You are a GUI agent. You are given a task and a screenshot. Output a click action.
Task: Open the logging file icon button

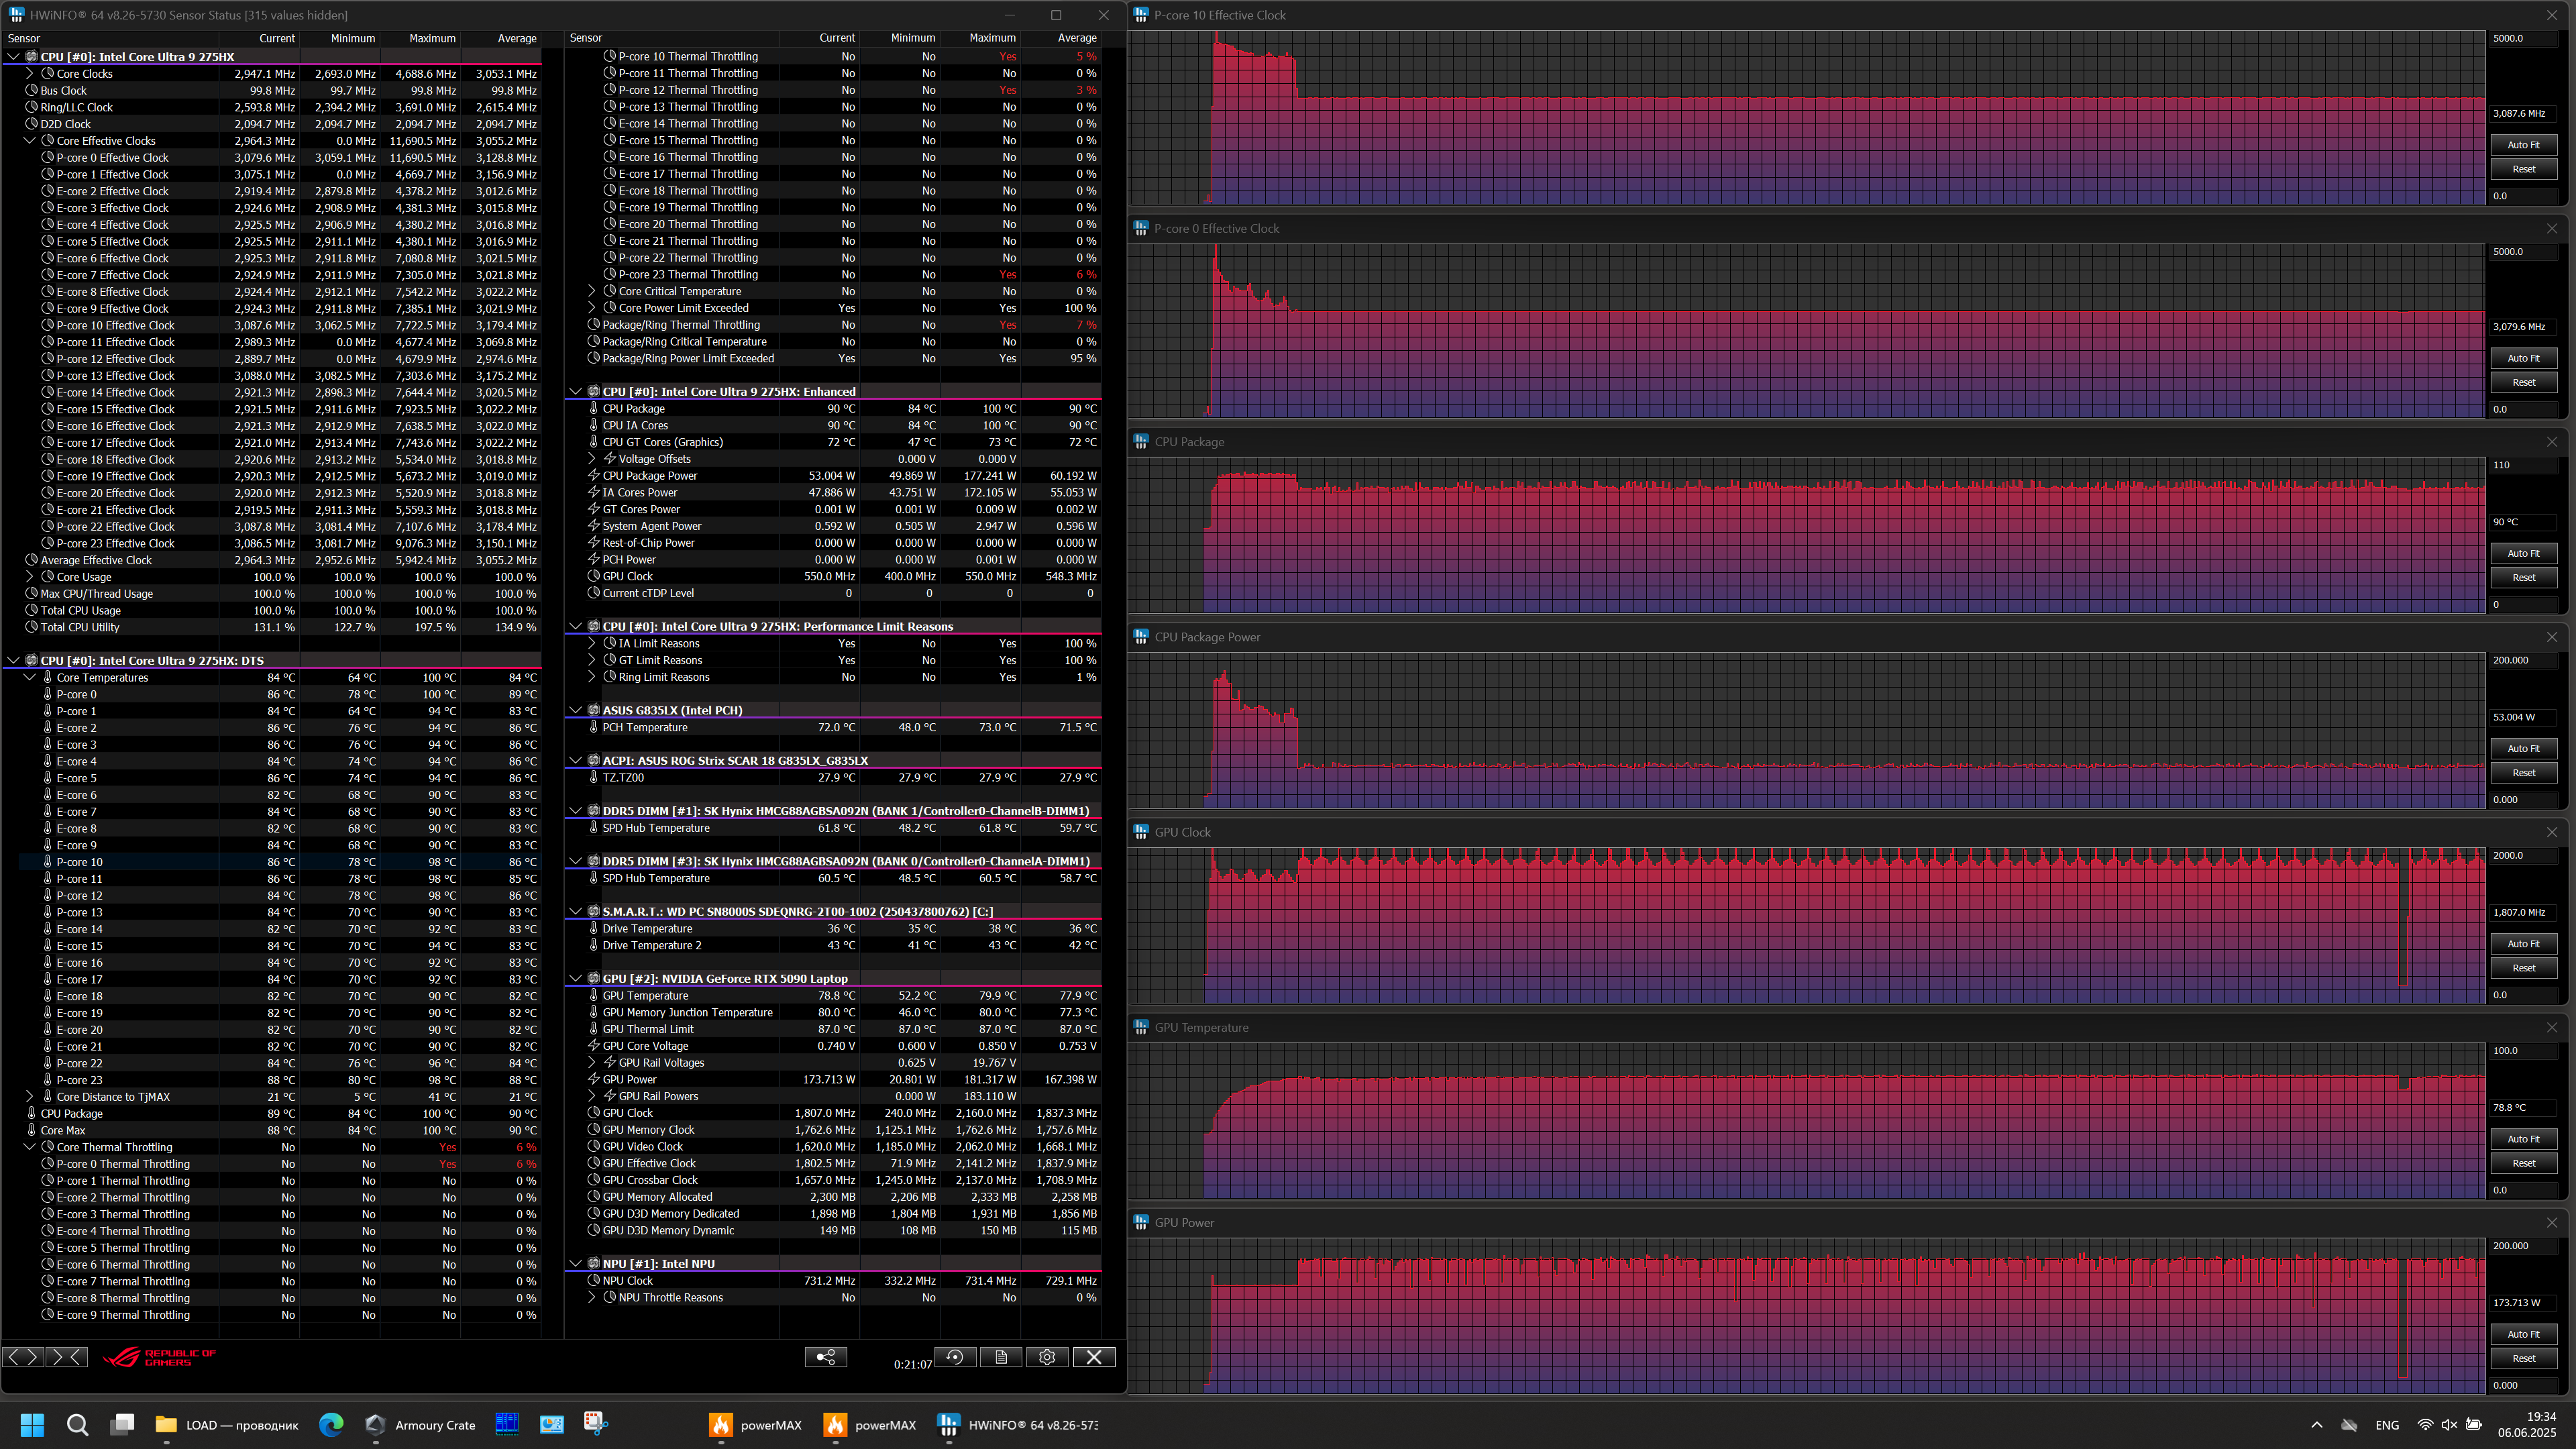tap(1001, 1357)
